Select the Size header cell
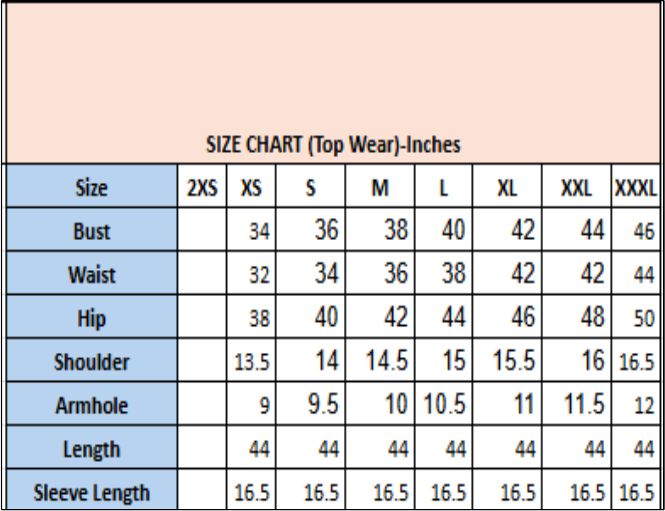The width and height of the screenshot is (665, 511). point(91,186)
